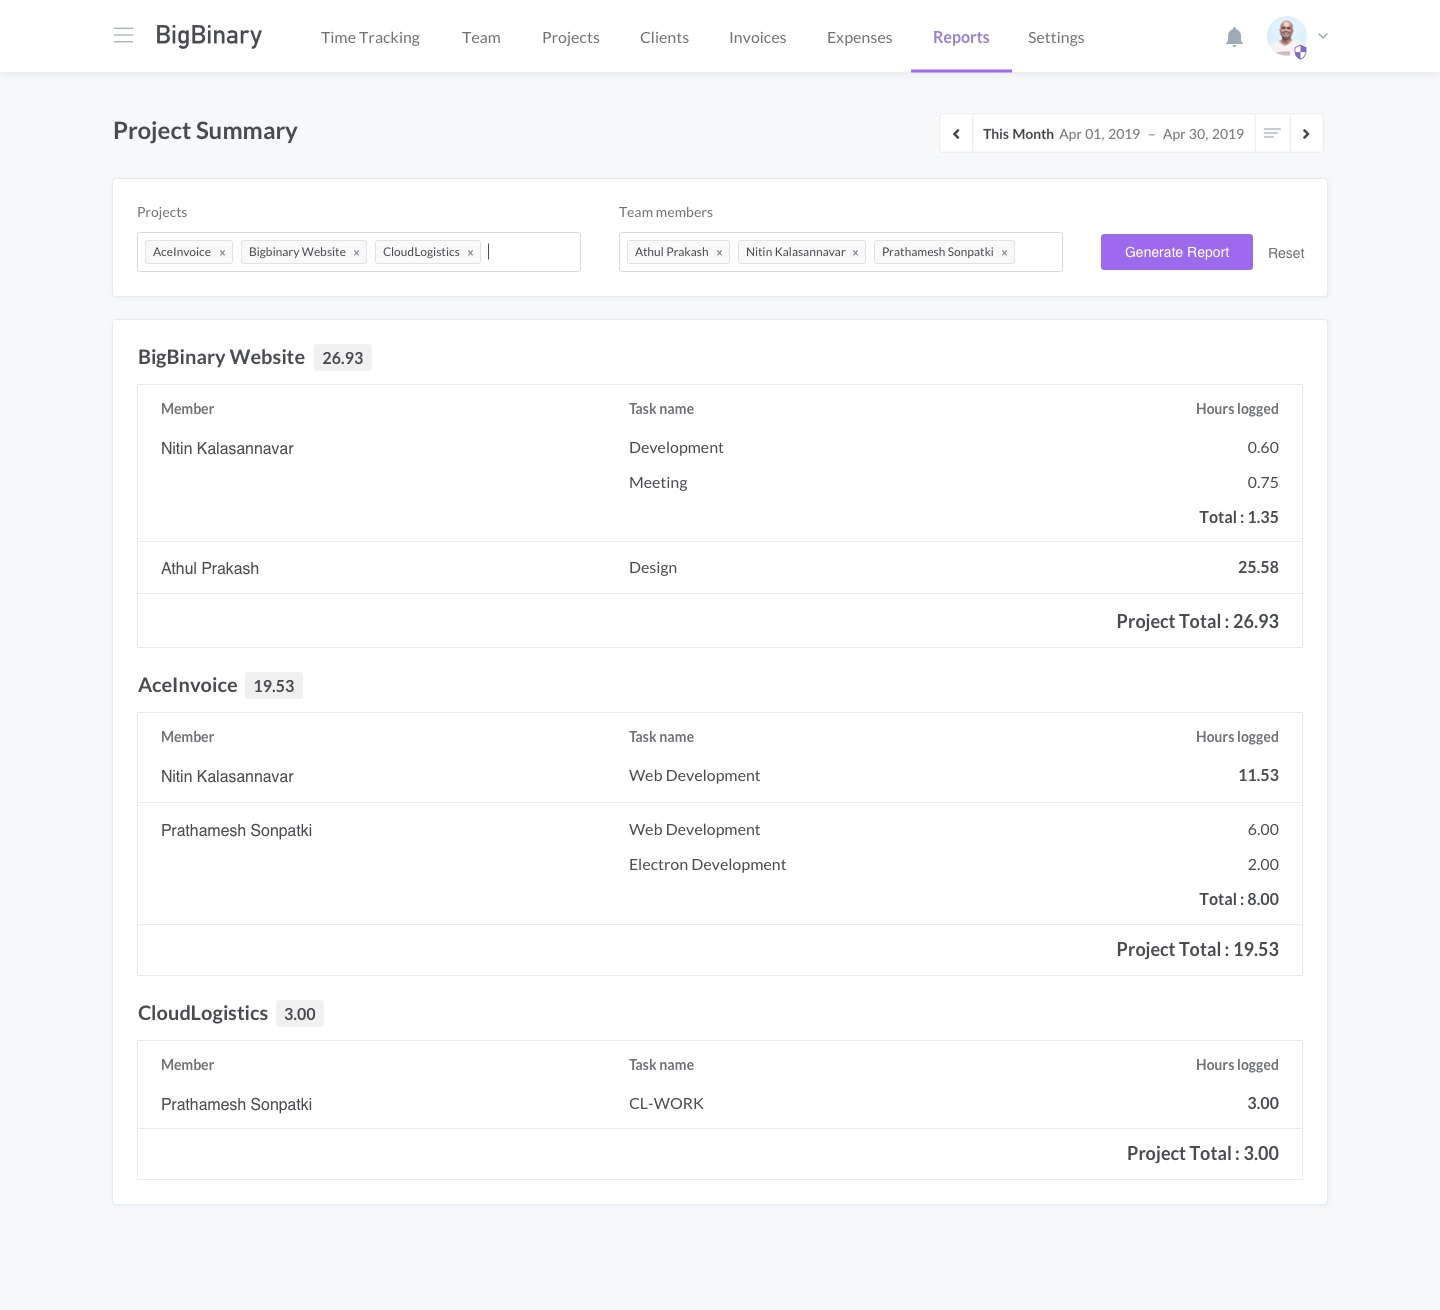
Task: Go to the Invoices tab
Action: pyautogui.click(x=757, y=37)
